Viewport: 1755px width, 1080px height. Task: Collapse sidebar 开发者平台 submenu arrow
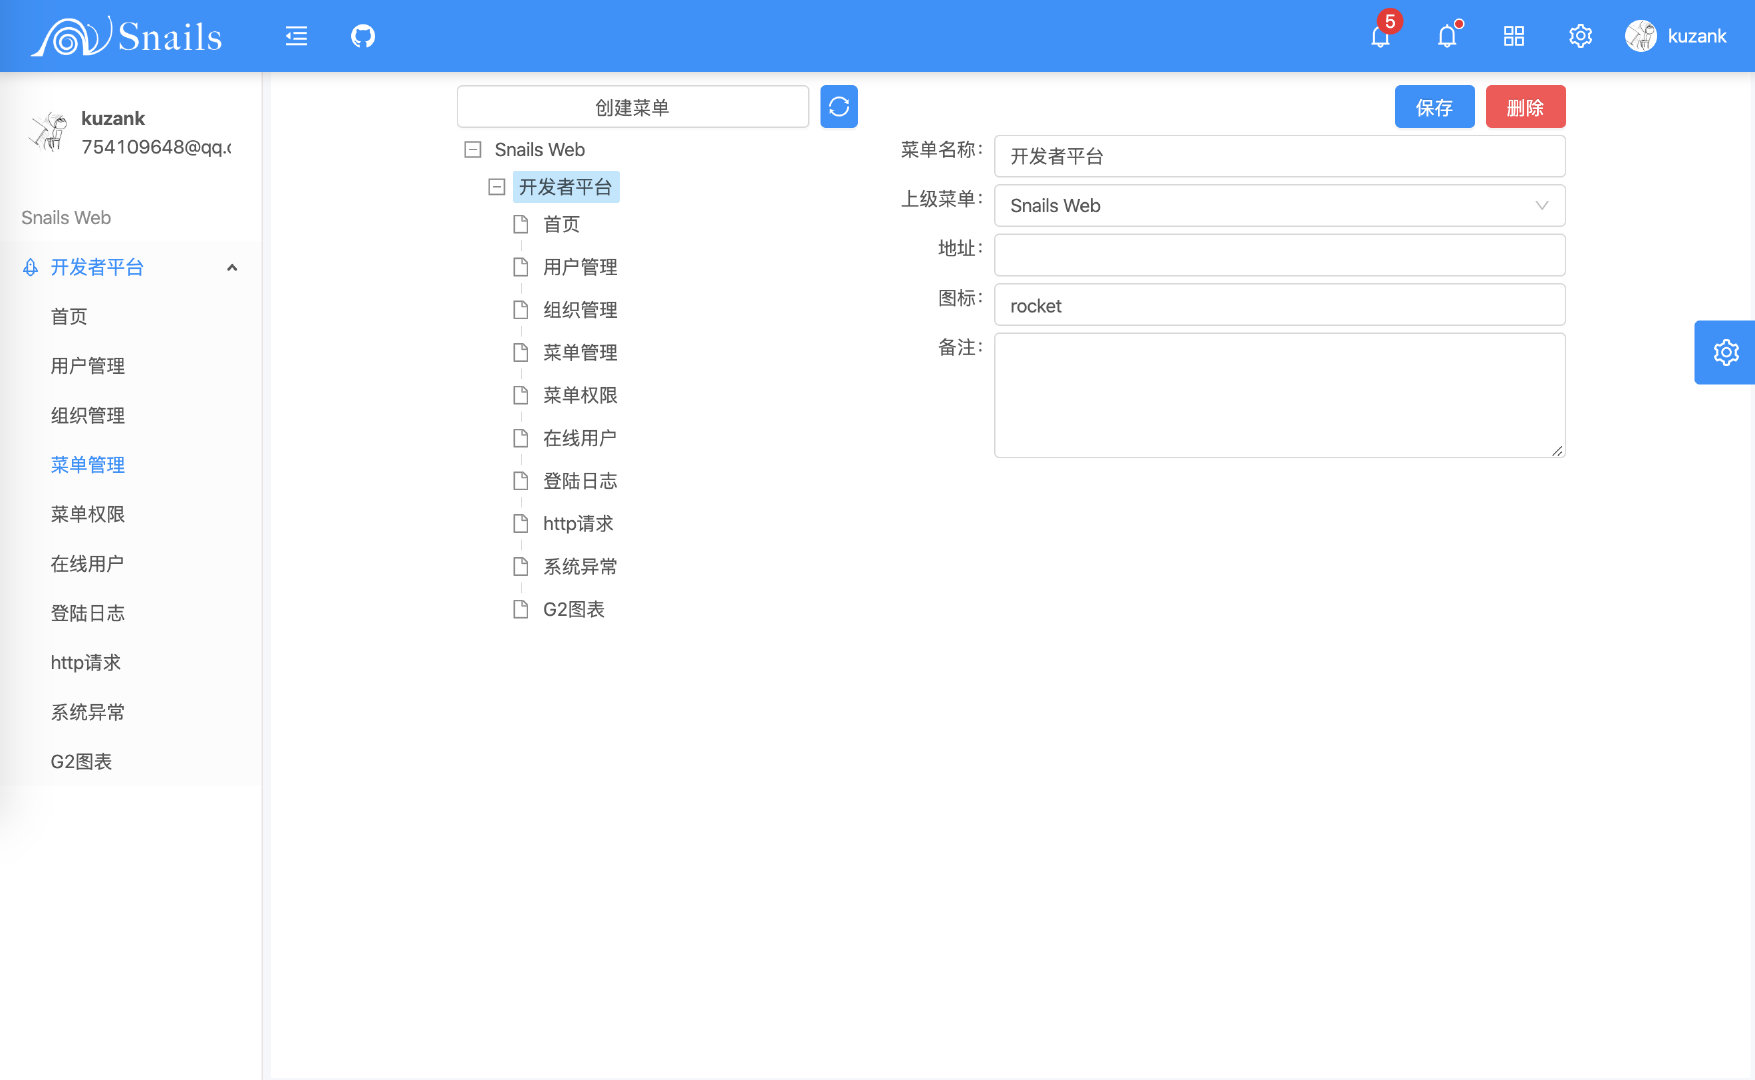click(x=232, y=267)
